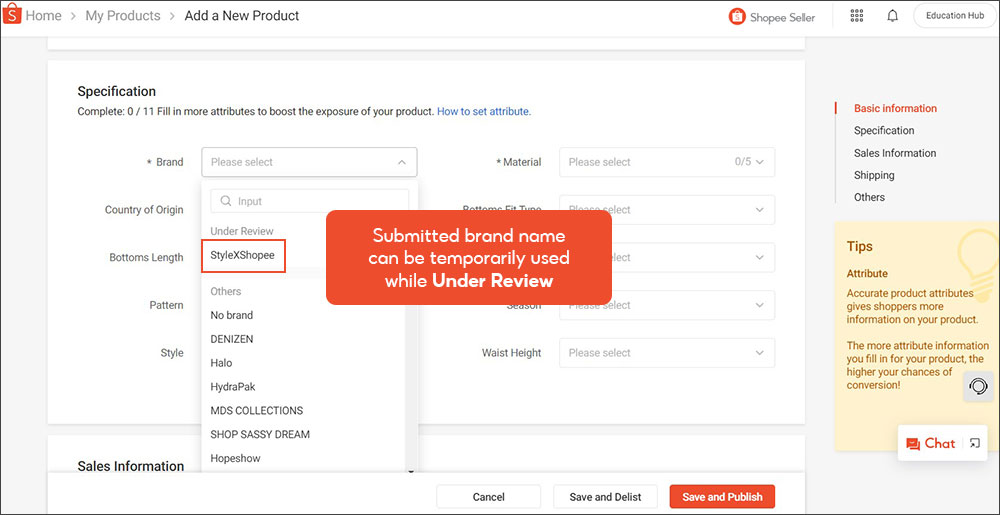The width and height of the screenshot is (1000, 515).
Task: Open the apps grid menu icon
Action: 857,16
